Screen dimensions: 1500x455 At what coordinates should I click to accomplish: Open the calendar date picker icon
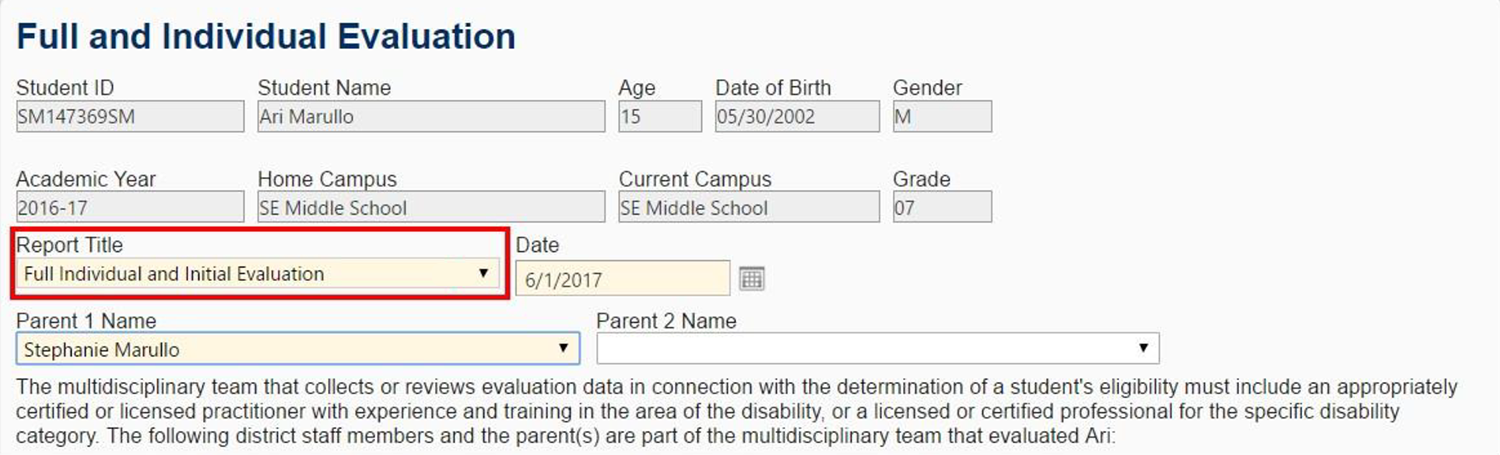point(751,278)
